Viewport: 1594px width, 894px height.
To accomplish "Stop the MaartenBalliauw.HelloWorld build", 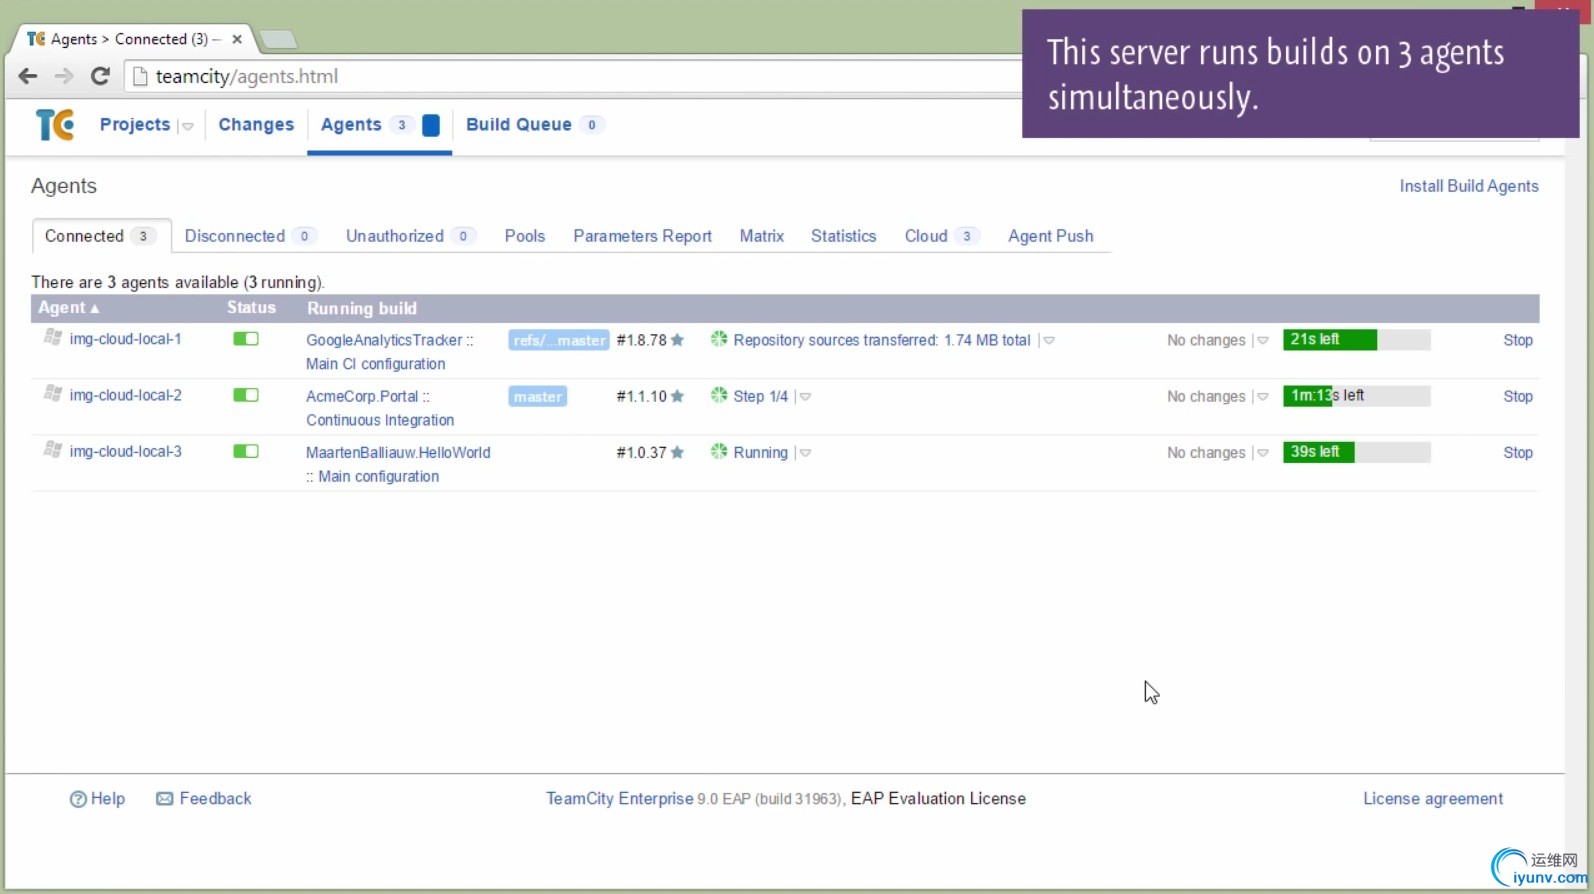I will coord(1518,452).
